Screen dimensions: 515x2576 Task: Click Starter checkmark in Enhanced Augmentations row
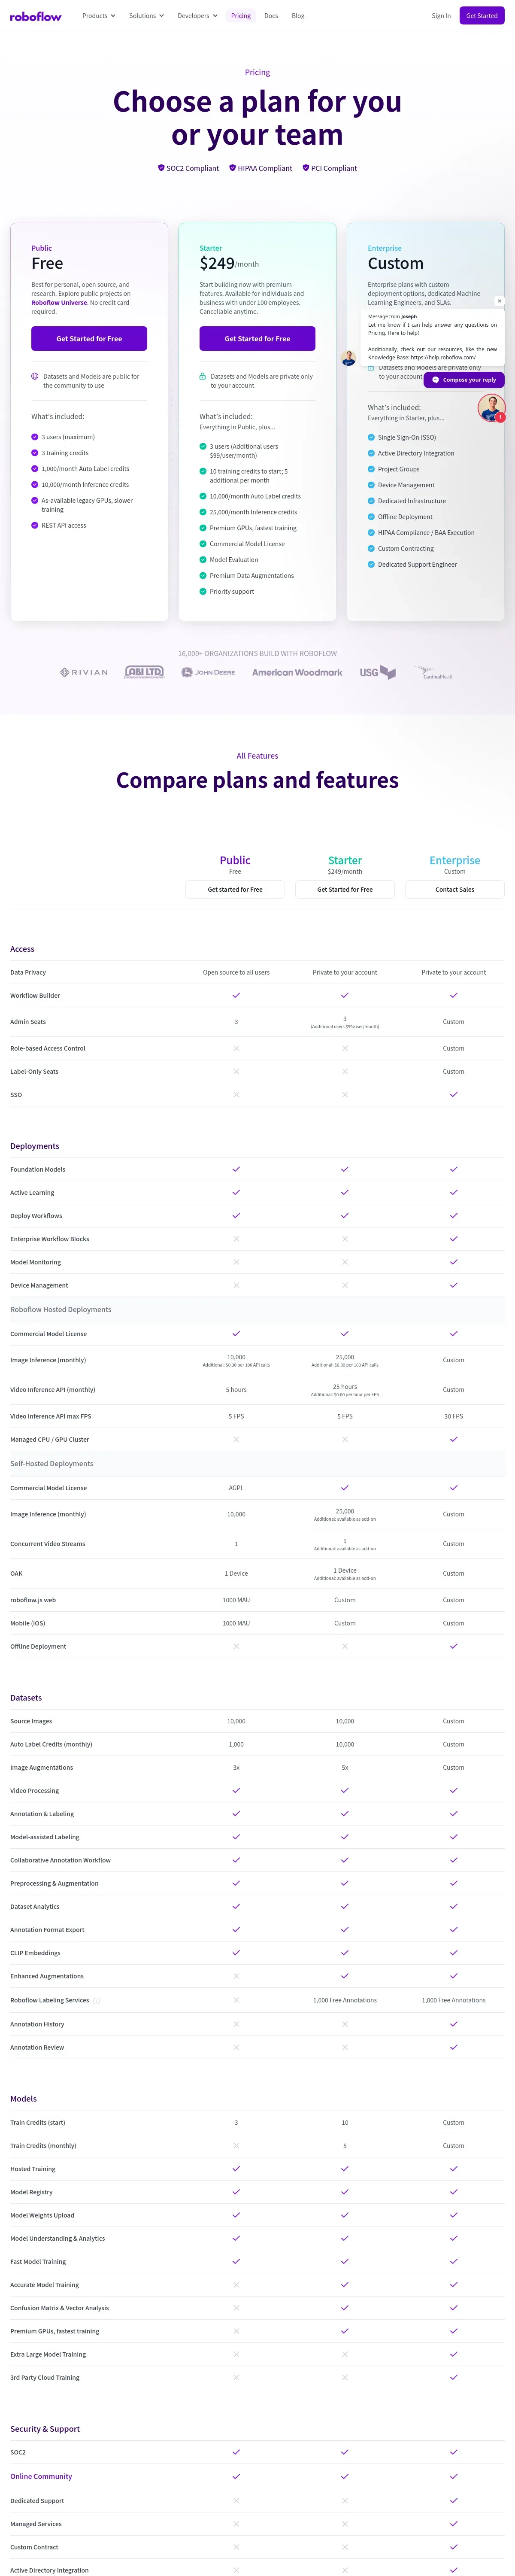345,1976
